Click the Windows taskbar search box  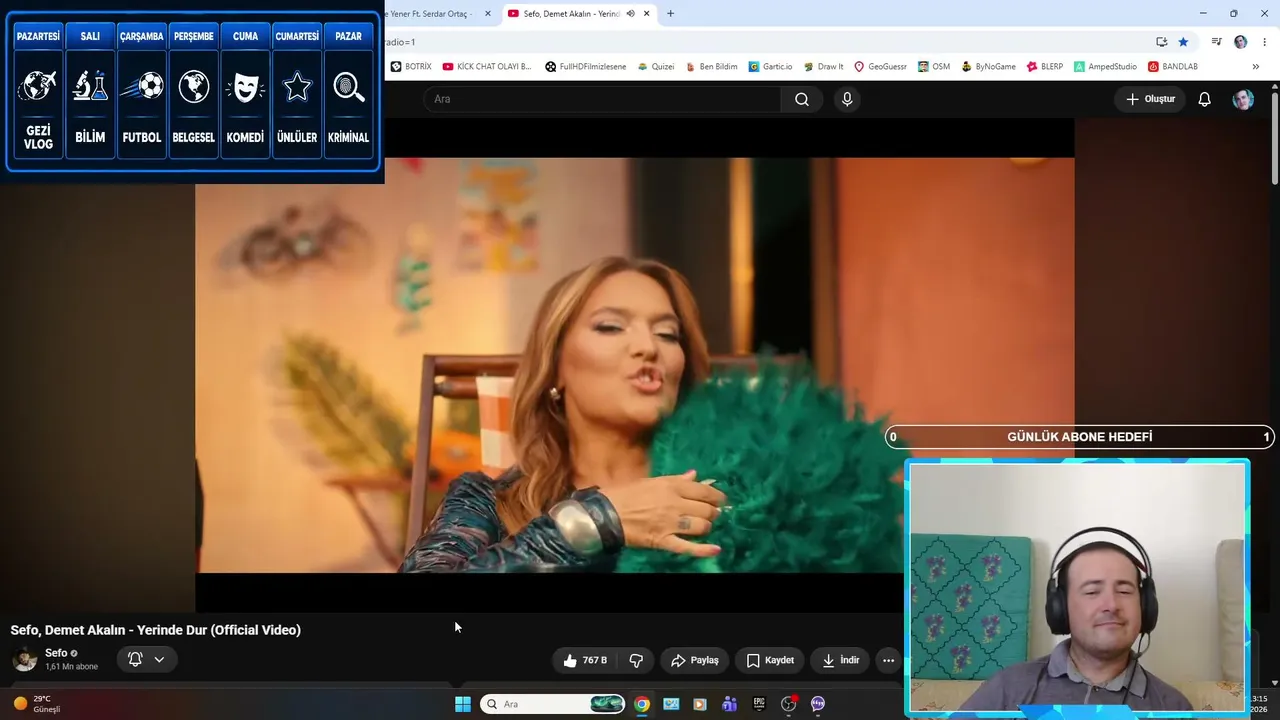point(553,704)
